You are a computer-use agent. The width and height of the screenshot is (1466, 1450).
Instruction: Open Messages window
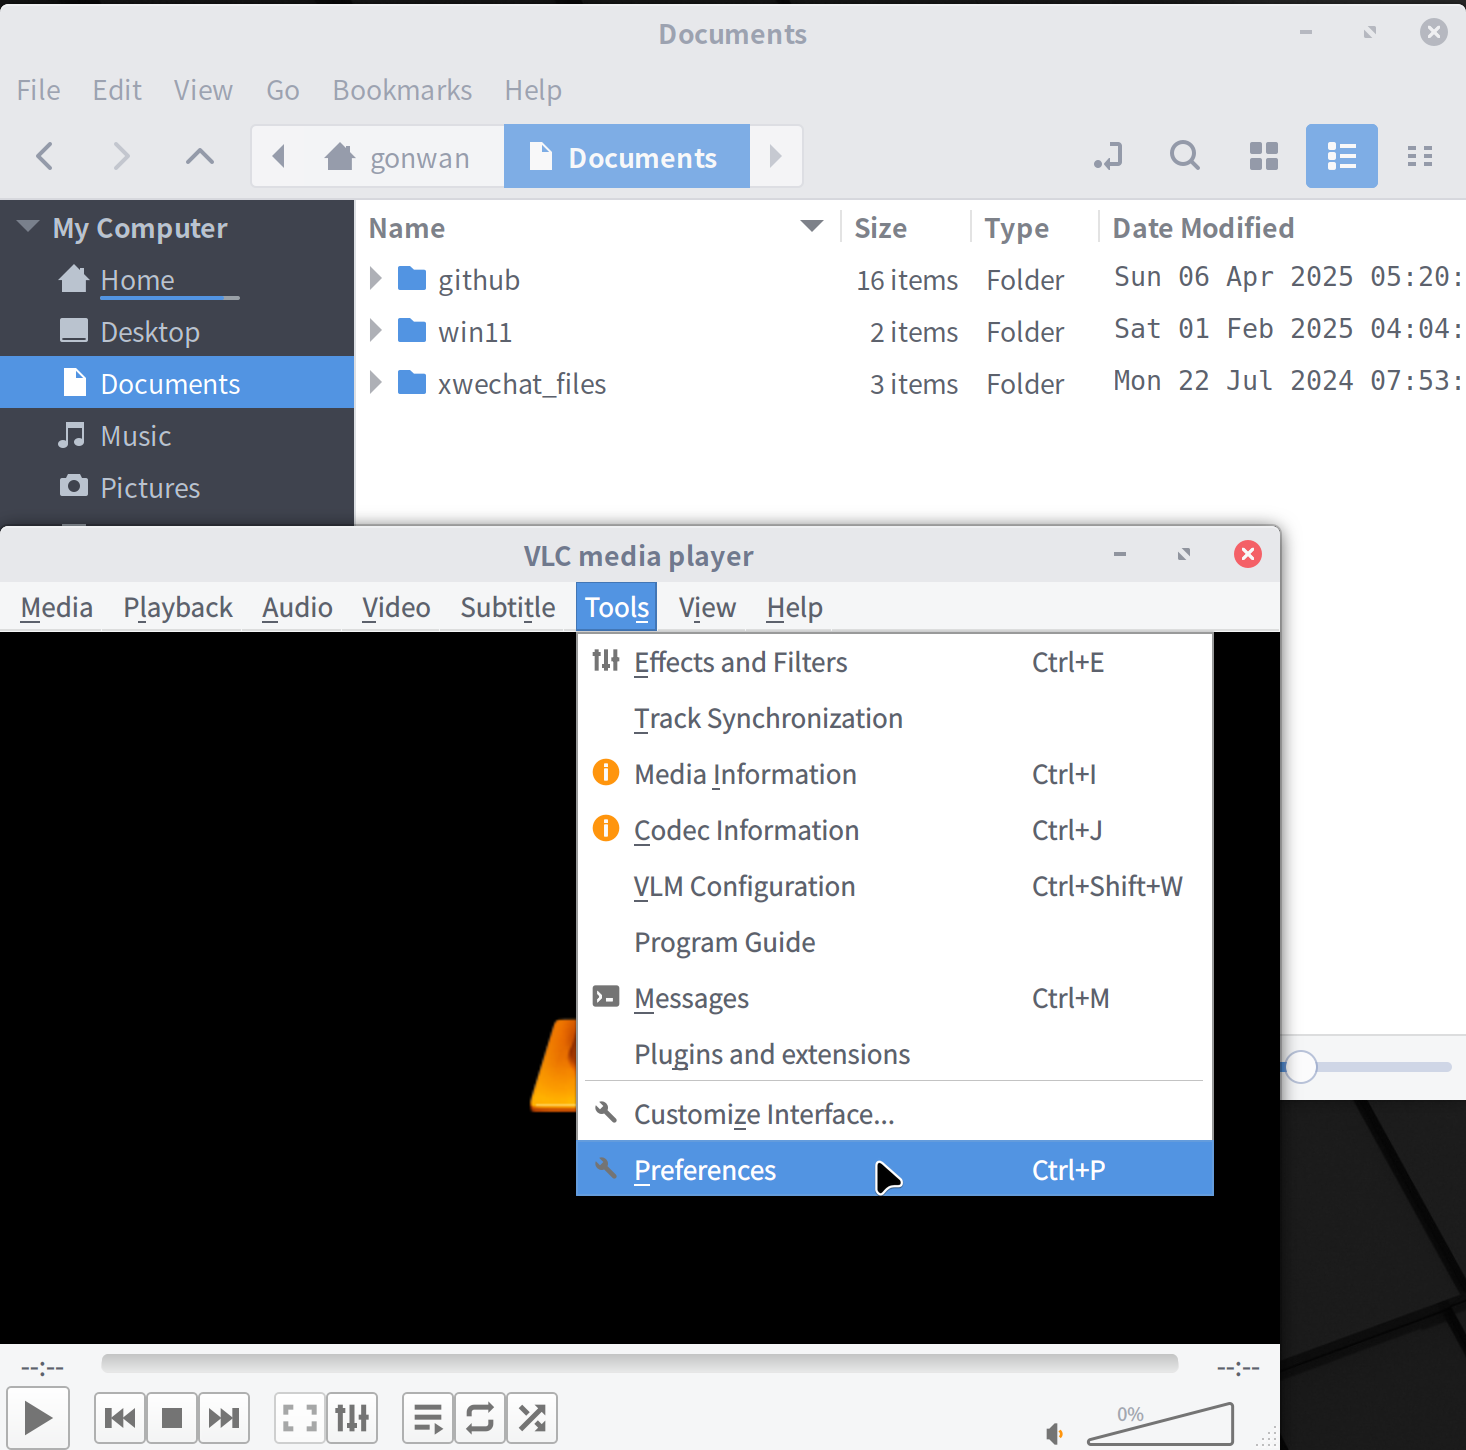coord(895,998)
